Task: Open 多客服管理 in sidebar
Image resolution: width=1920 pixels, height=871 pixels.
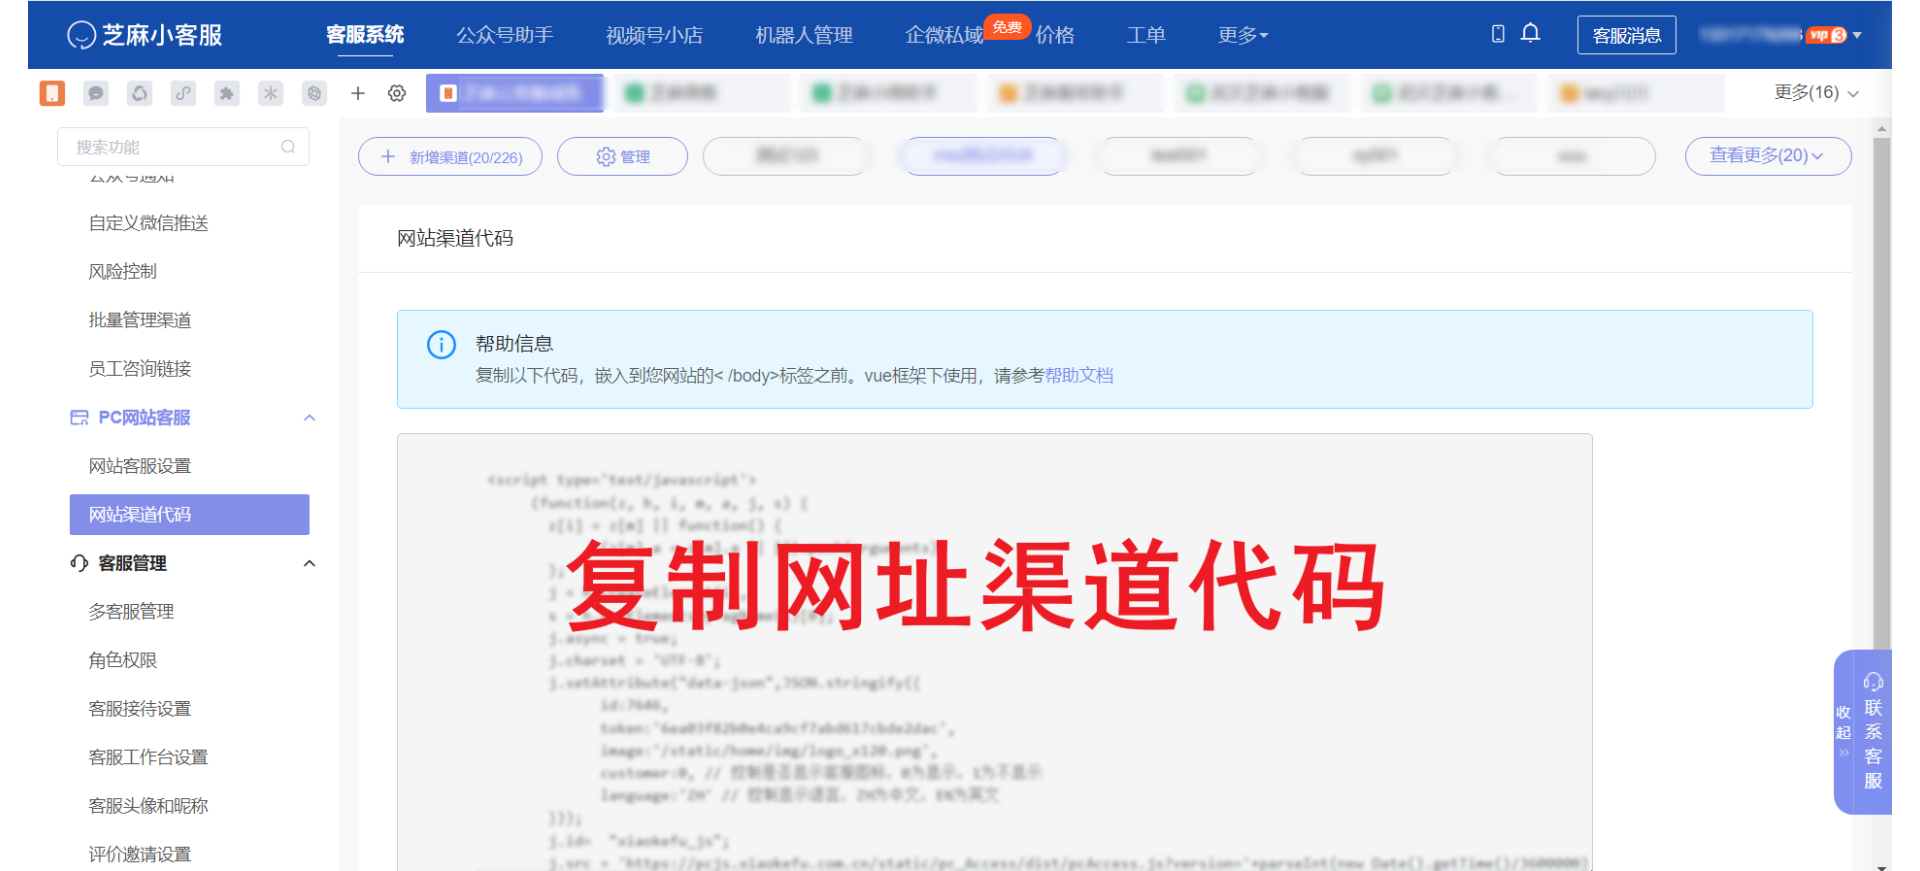Action: pos(131,612)
